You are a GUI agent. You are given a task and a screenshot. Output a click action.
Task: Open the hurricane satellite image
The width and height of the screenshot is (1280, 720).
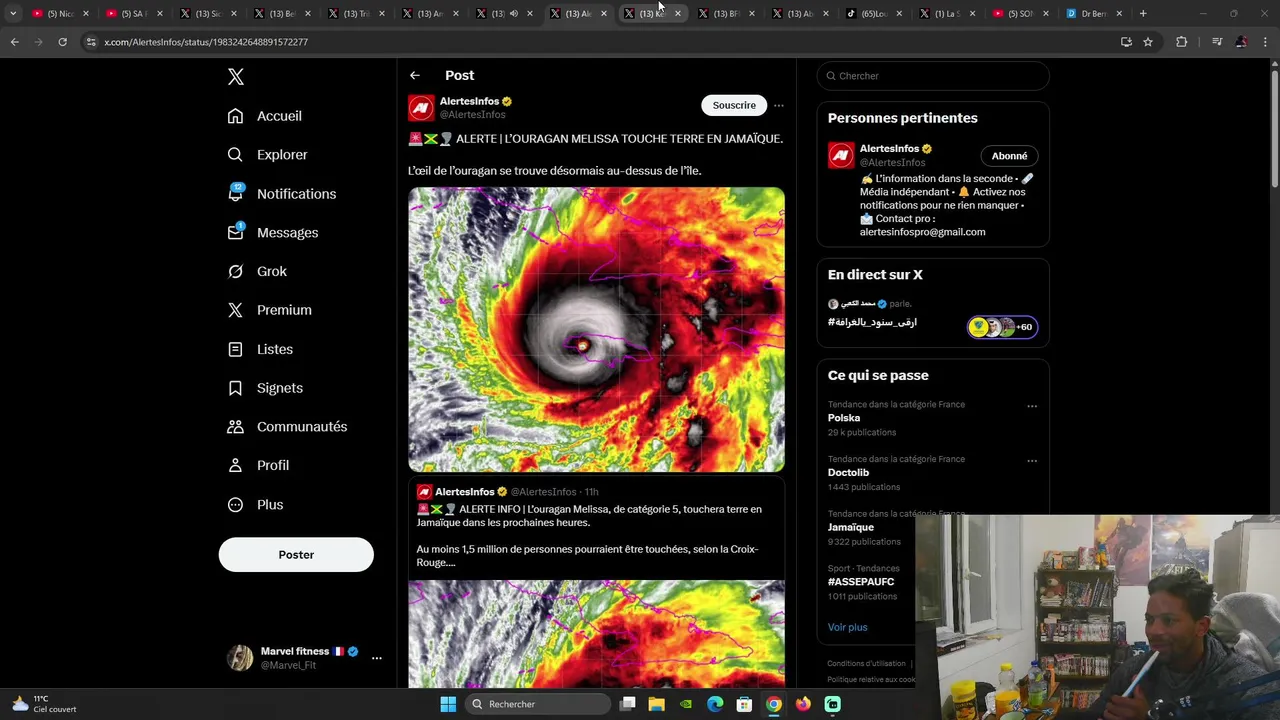click(x=596, y=329)
